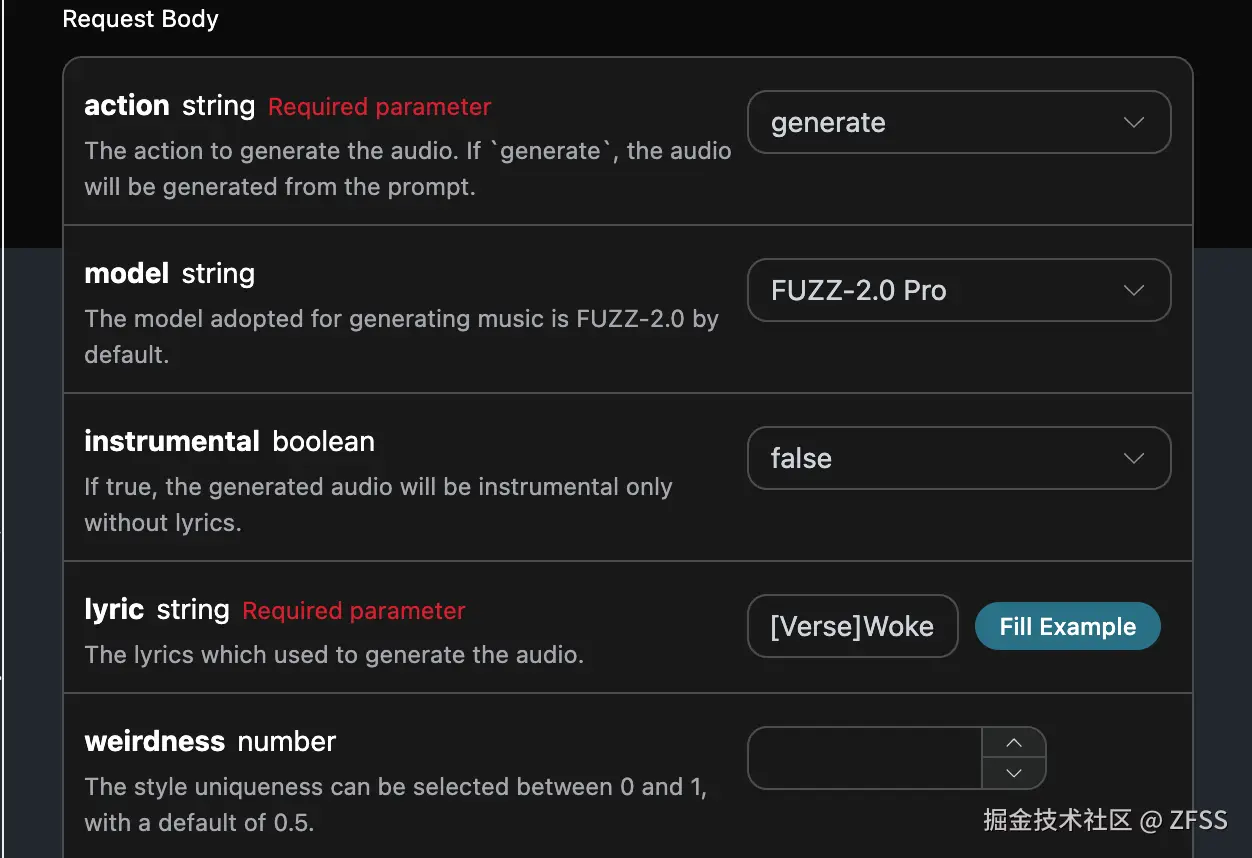Click the "boolean" type label beside instrumental
1252x858 pixels.
[324, 442]
